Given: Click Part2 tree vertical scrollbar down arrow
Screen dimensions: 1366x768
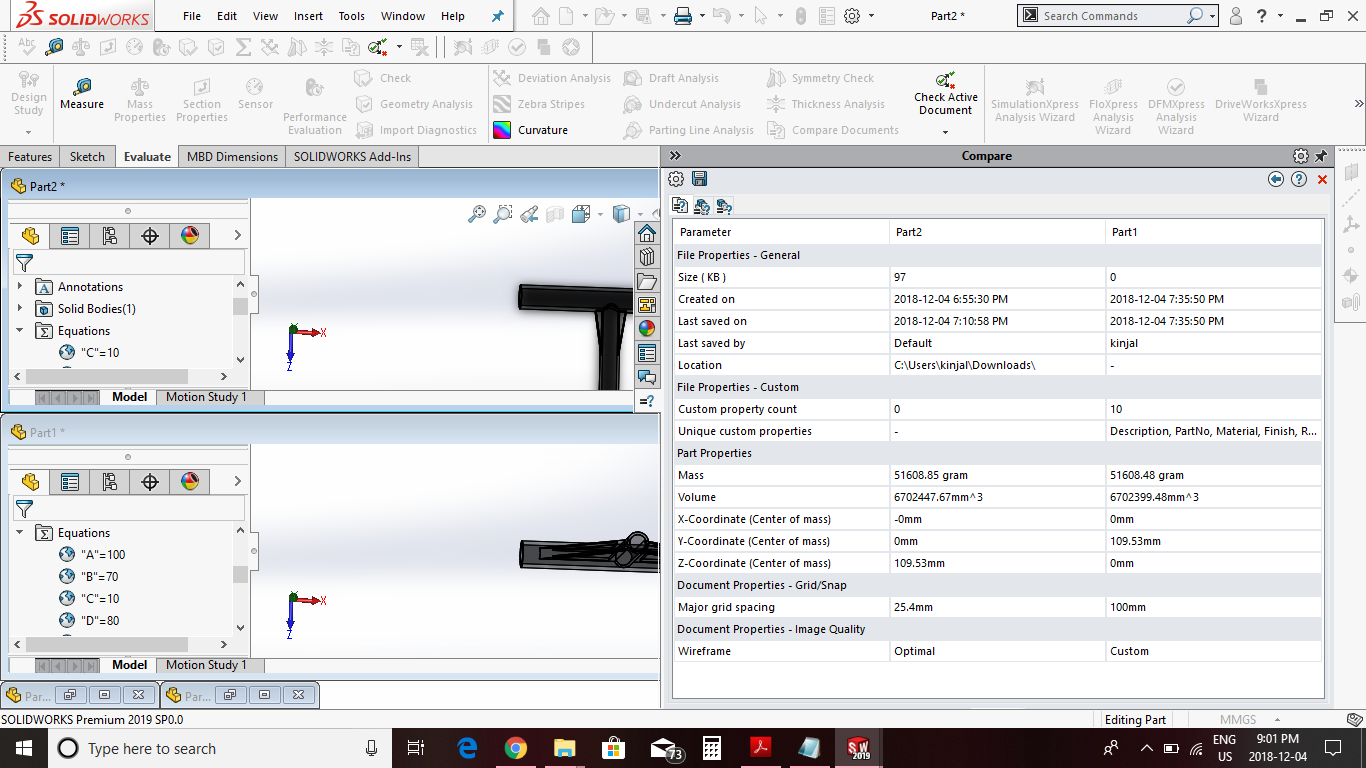Looking at the screenshot, I should [x=240, y=360].
